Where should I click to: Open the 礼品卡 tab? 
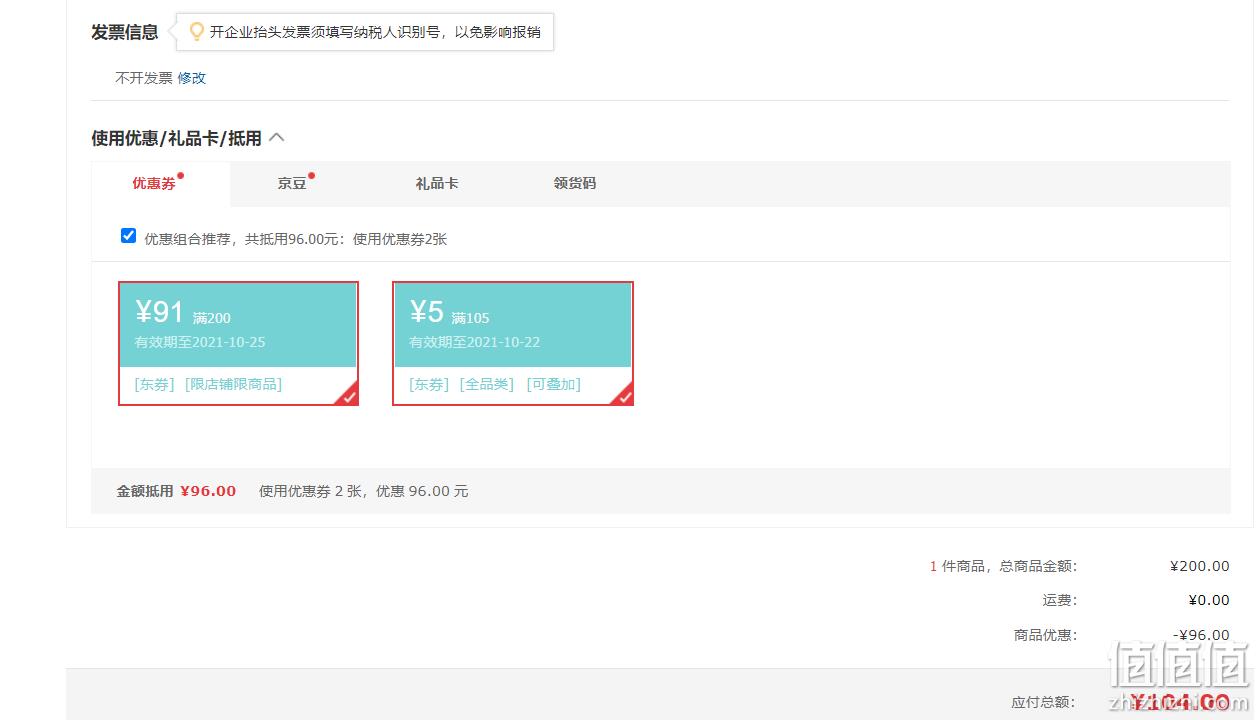(x=437, y=183)
